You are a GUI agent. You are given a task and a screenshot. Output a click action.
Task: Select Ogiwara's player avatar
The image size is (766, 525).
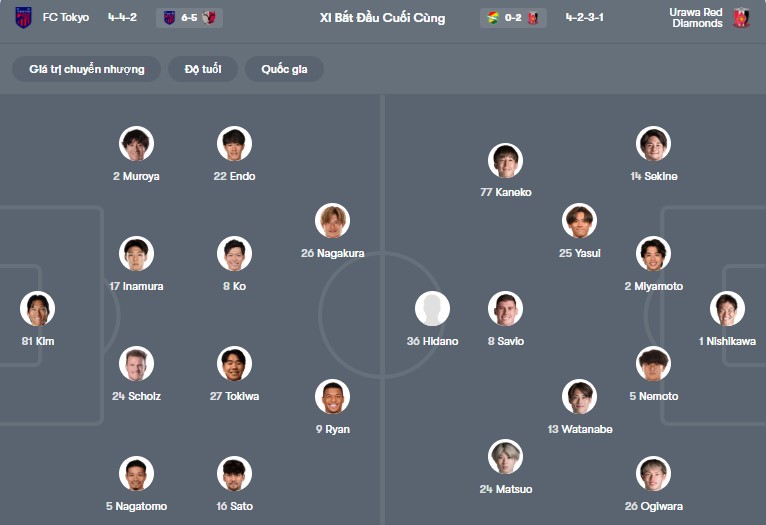pyautogui.click(x=653, y=474)
